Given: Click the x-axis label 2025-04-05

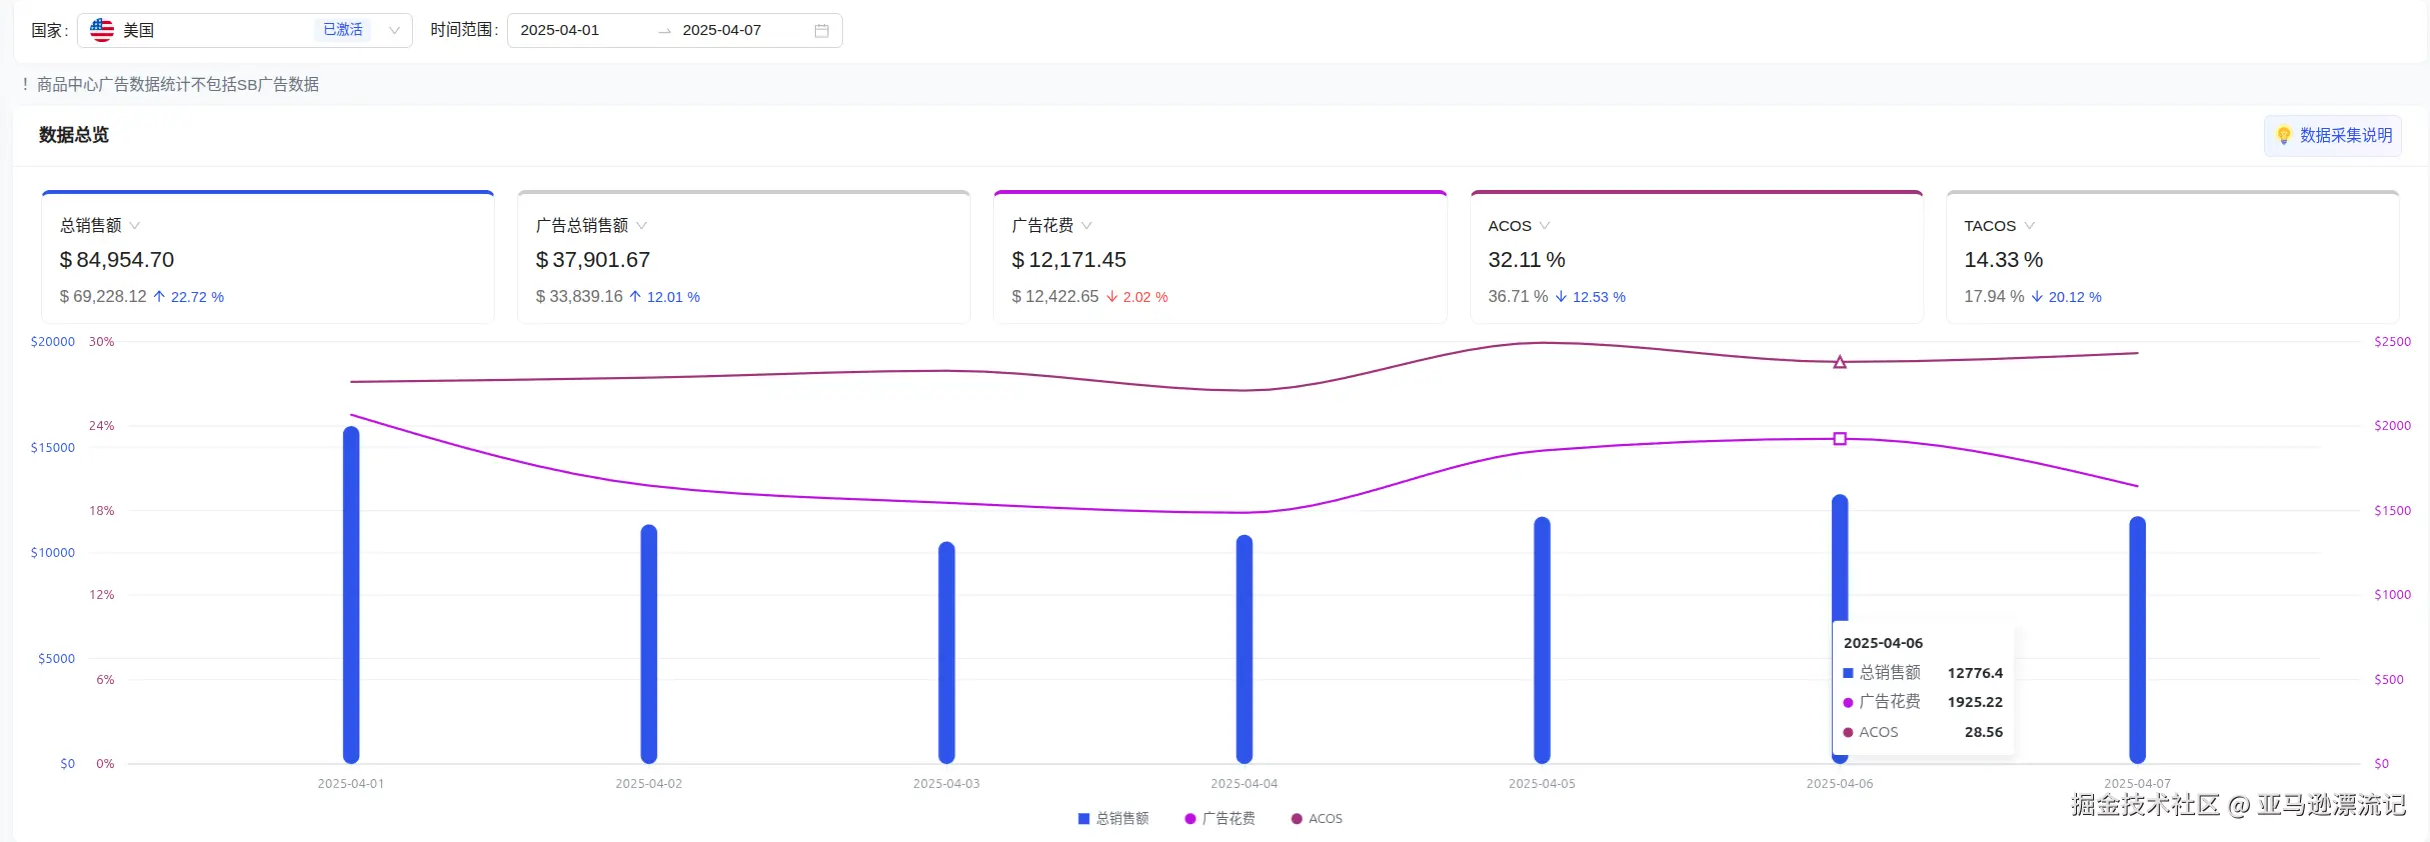Looking at the screenshot, I should click(x=1542, y=784).
